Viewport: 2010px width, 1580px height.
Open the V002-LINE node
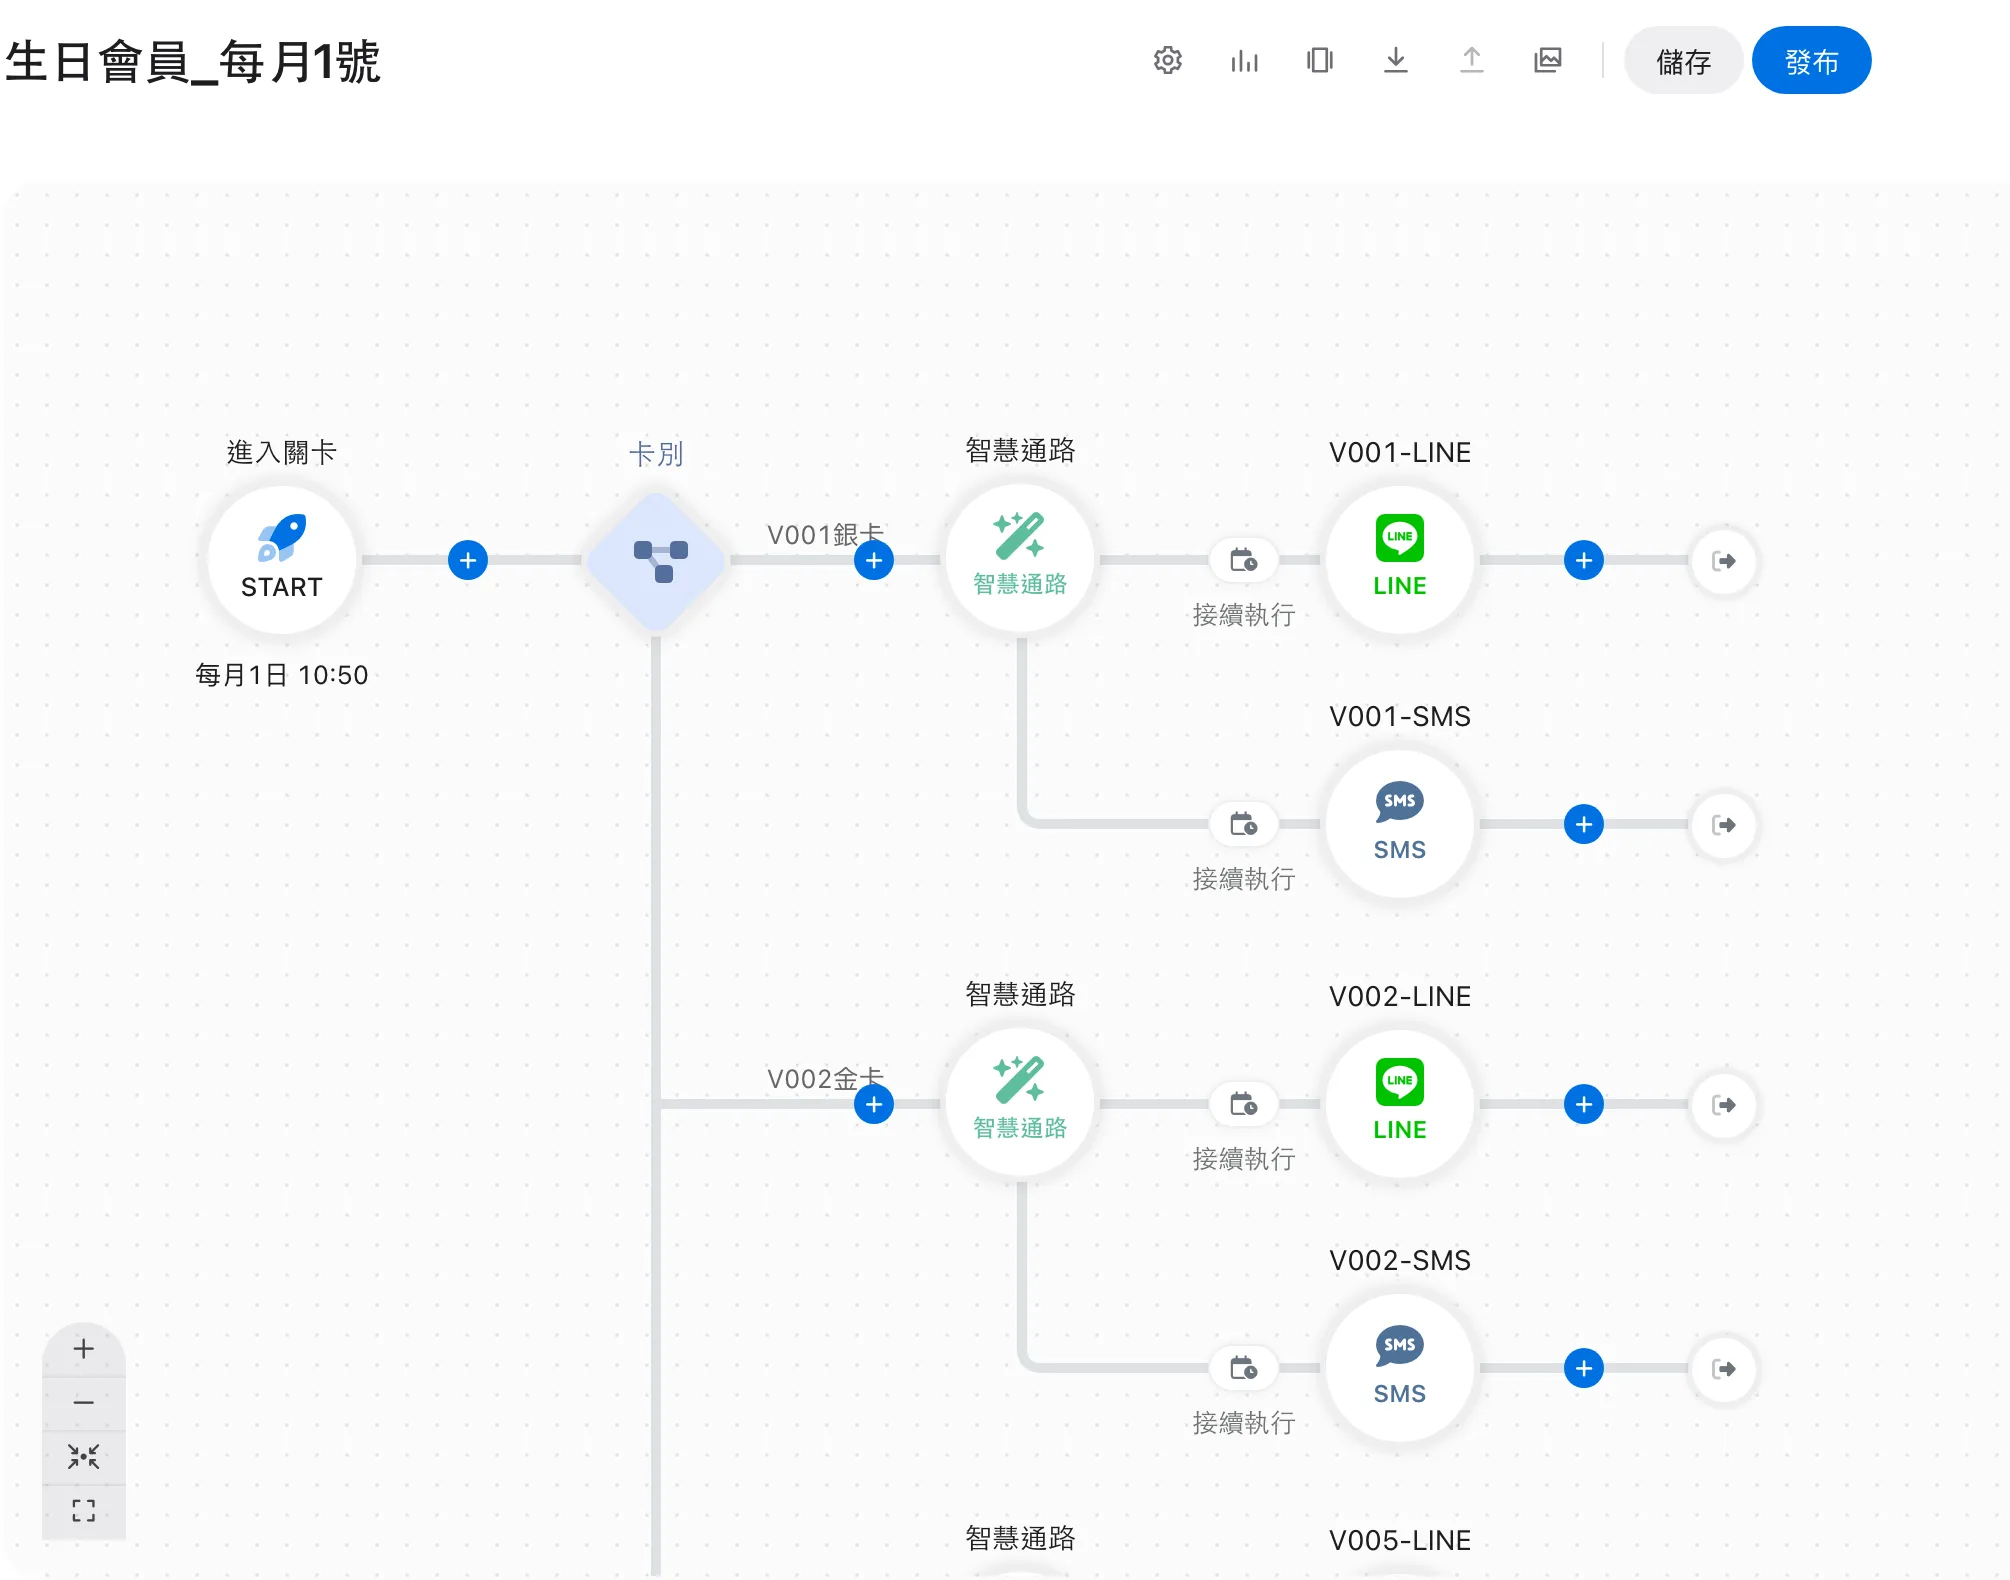coord(1400,1104)
